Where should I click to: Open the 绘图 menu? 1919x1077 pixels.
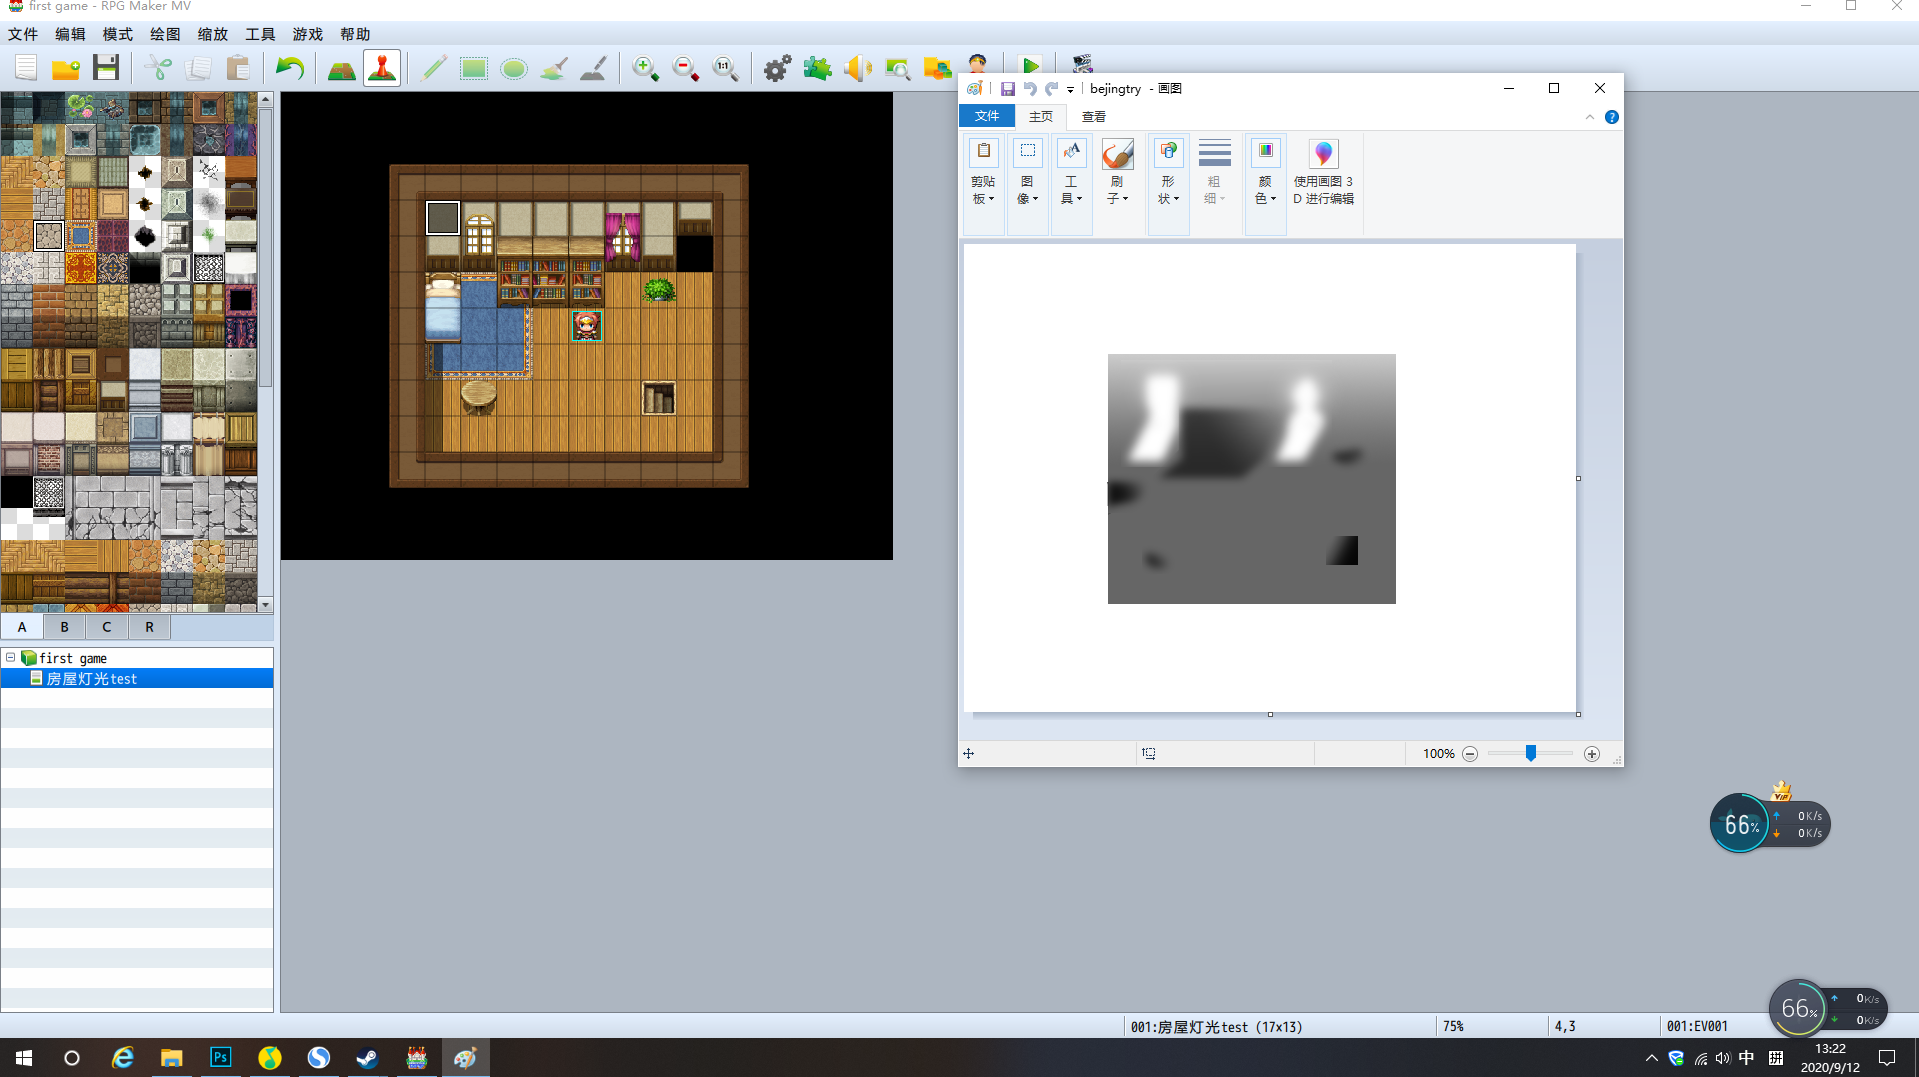point(165,34)
